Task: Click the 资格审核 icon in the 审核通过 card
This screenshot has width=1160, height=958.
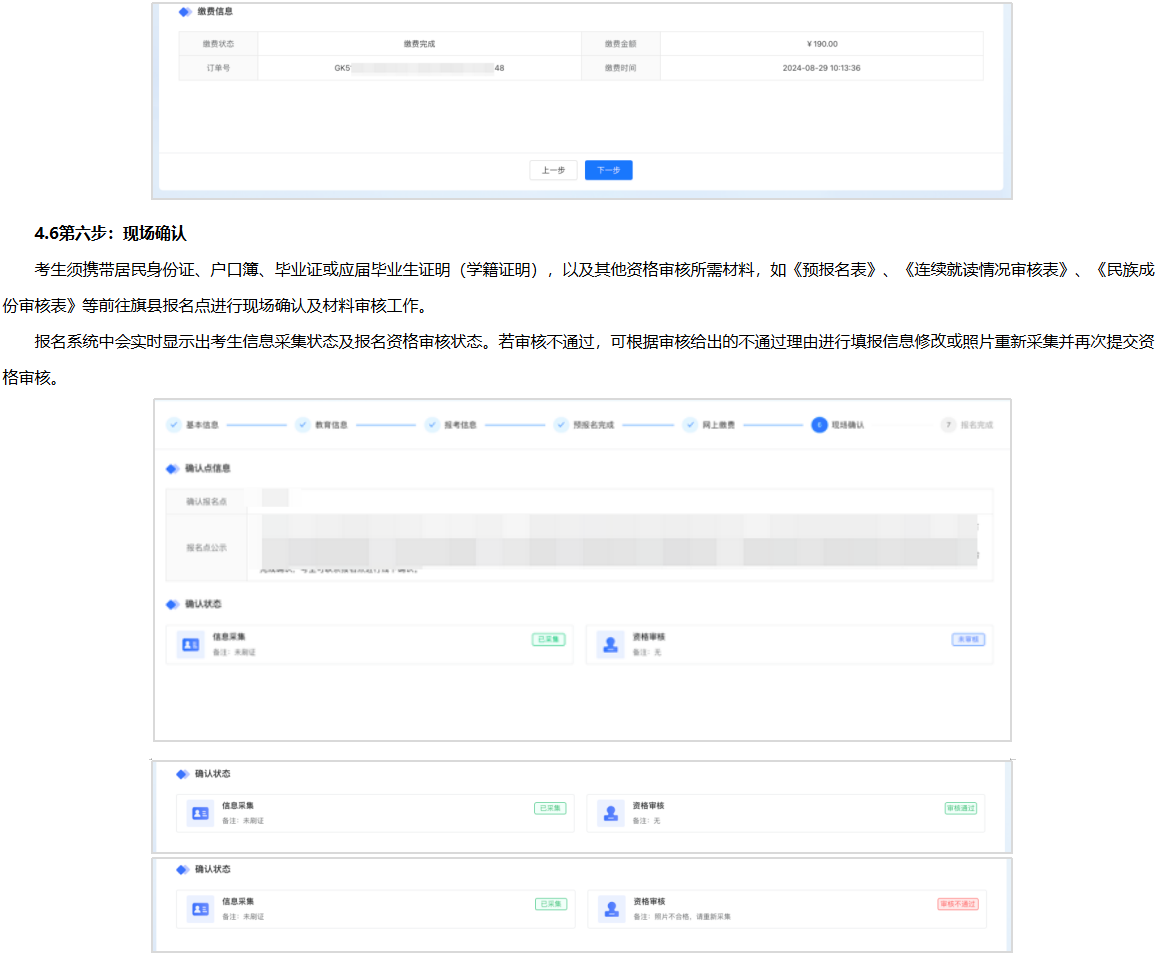Action: (x=610, y=813)
